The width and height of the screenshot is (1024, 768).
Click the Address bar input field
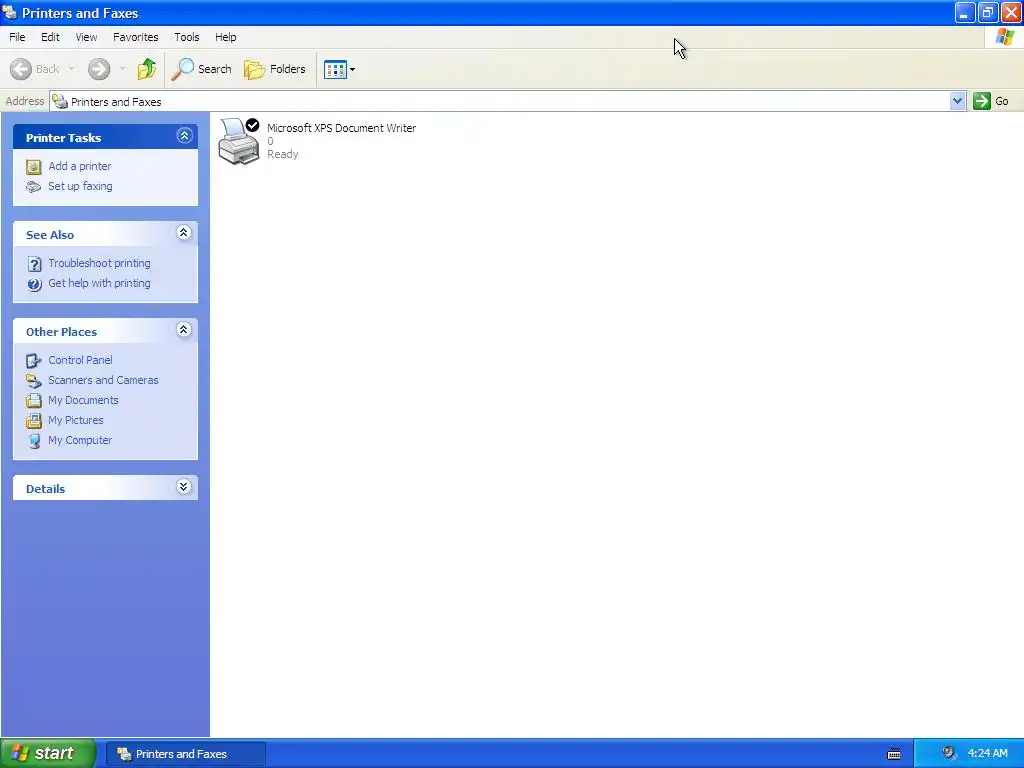(507, 101)
